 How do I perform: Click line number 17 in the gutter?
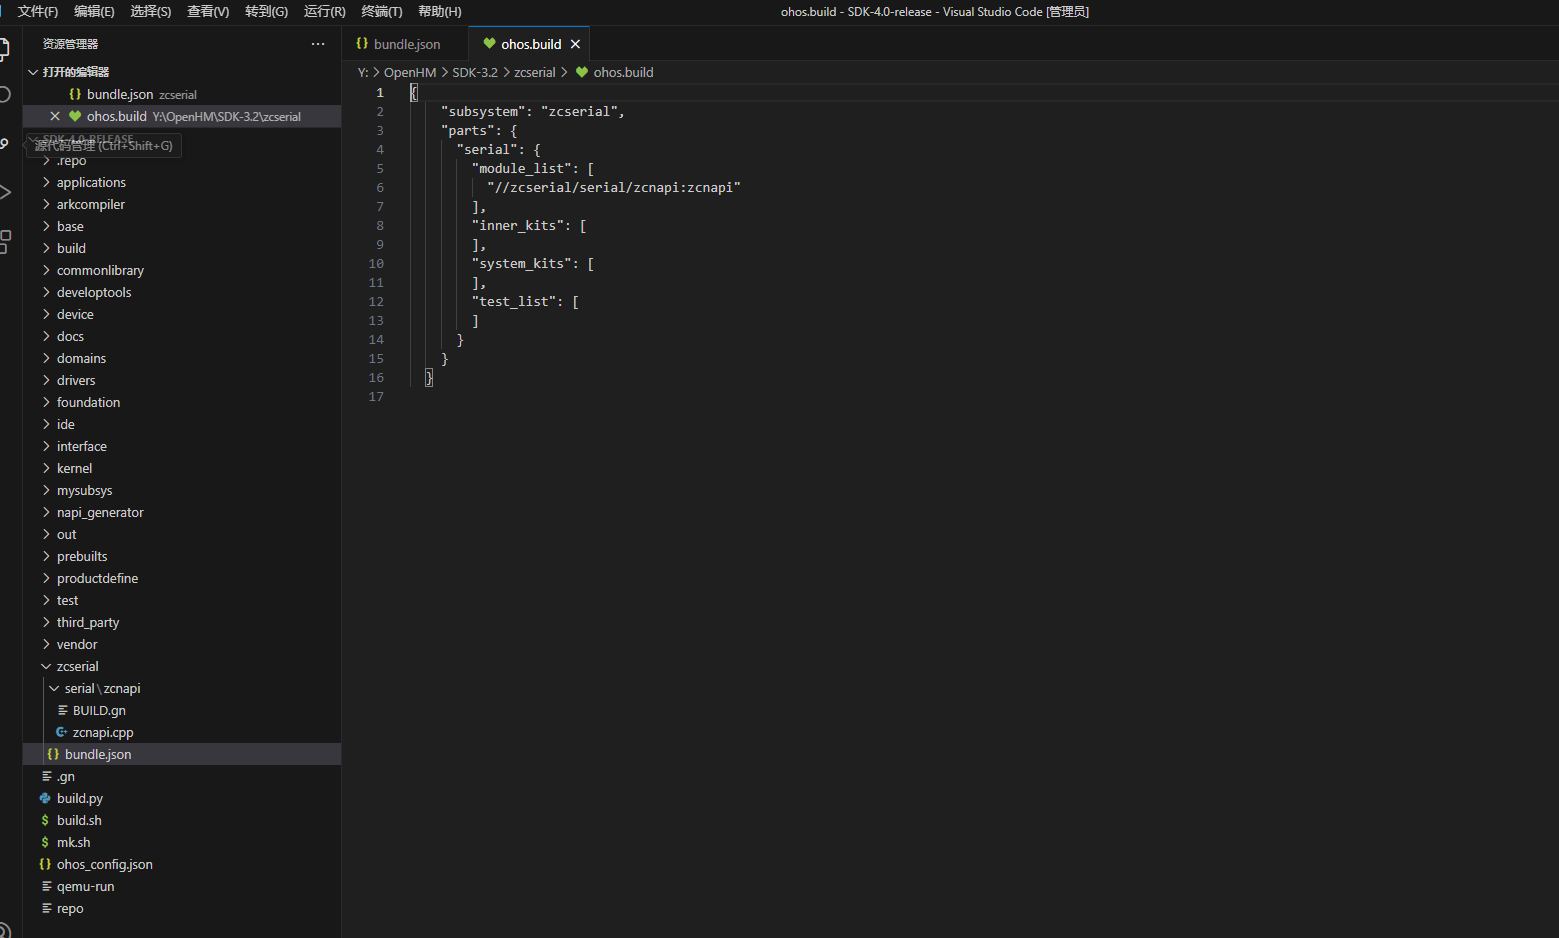pos(376,396)
